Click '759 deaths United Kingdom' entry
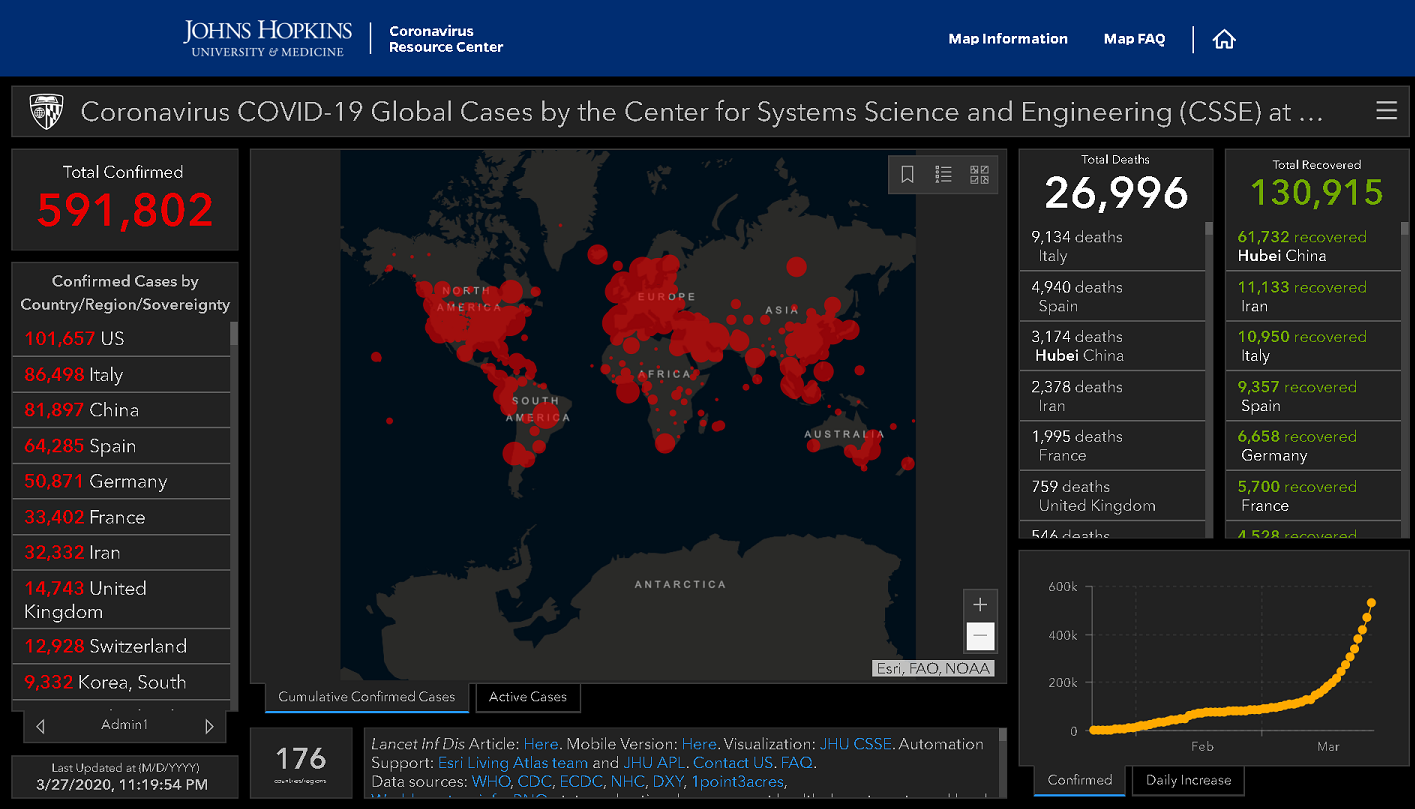 [x=1111, y=496]
